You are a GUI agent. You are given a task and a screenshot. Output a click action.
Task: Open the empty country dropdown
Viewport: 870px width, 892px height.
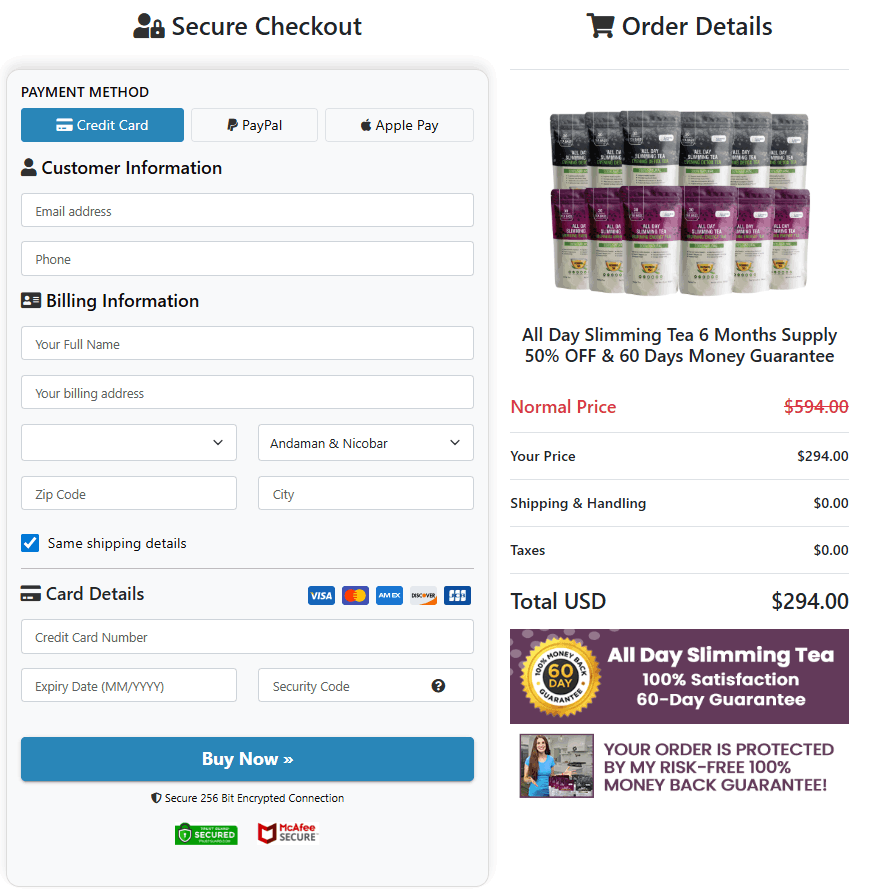coord(129,443)
